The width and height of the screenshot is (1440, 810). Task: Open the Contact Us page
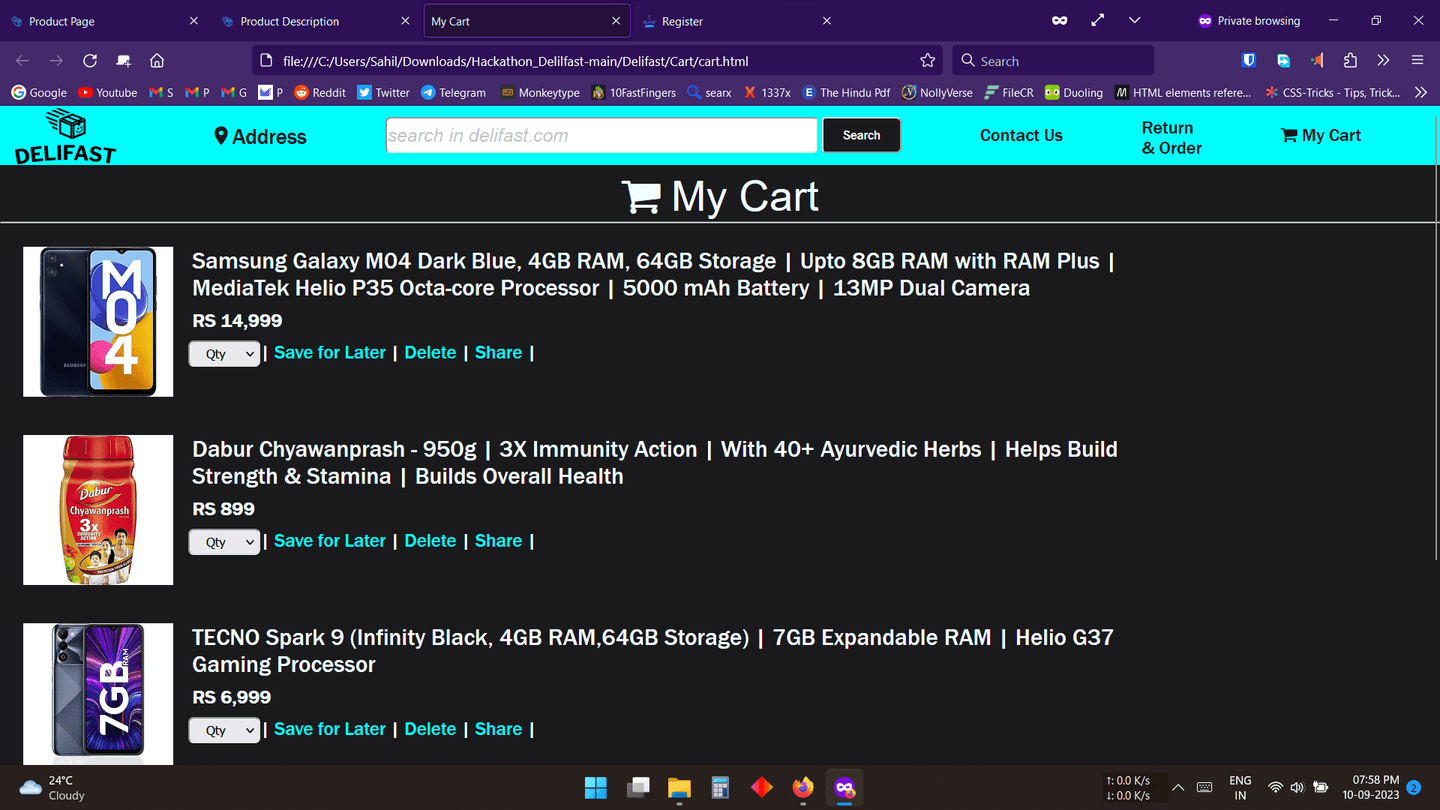pos(1021,135)
